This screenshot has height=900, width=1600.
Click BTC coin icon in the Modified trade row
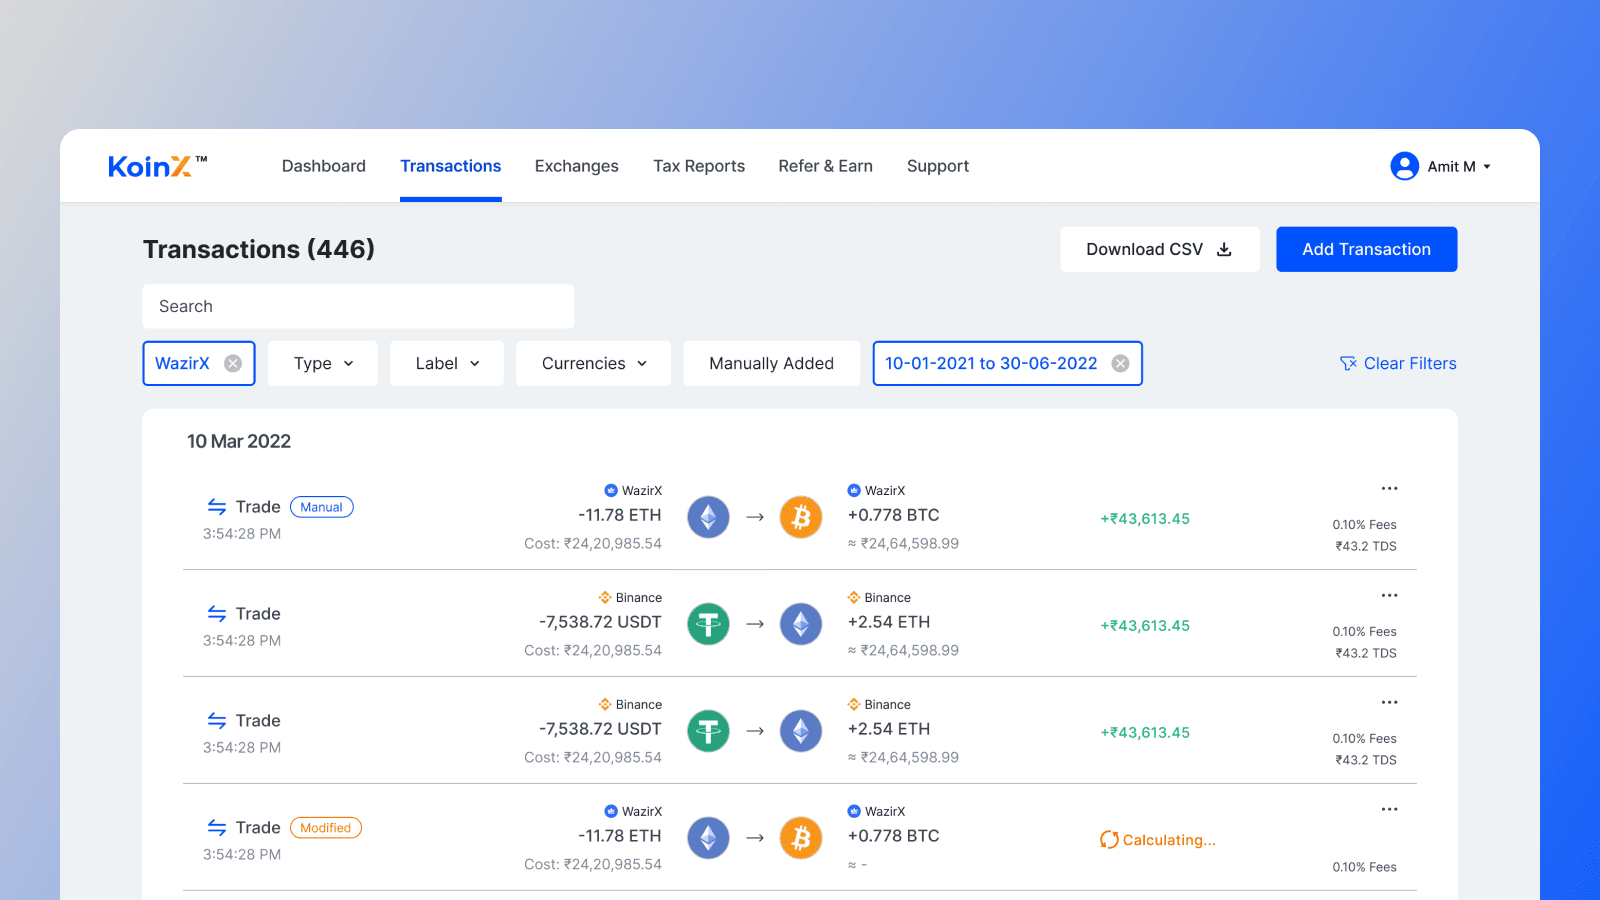click(x=801, y=838)
